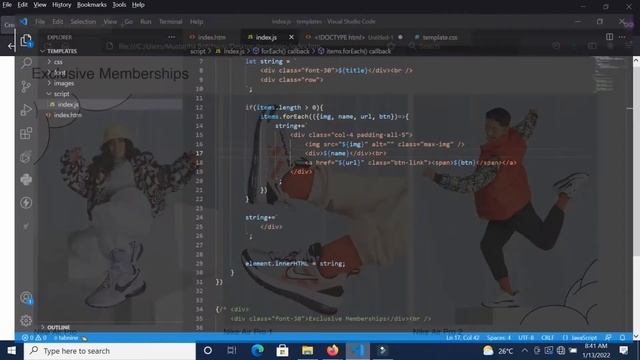Open the Thunder Client lightning icon
The width and height of the screenshot is (640, 360).
pos(26,202)
